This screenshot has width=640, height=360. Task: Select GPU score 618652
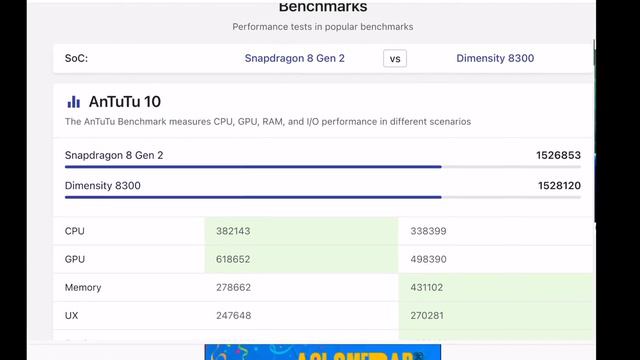coord(233,259)
